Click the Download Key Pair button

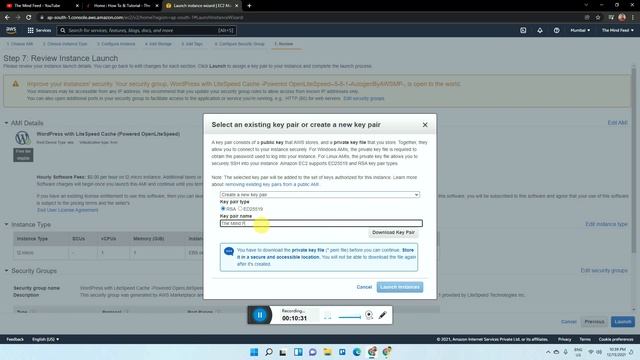tap(393, 232)
